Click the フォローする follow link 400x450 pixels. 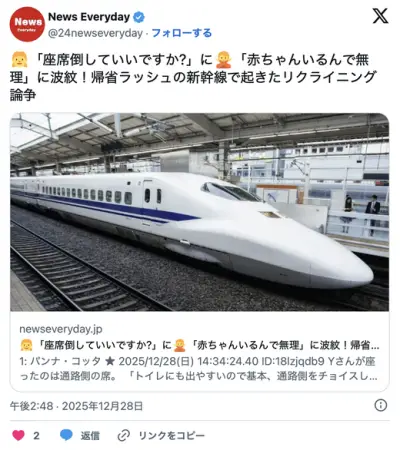[182, 33]
